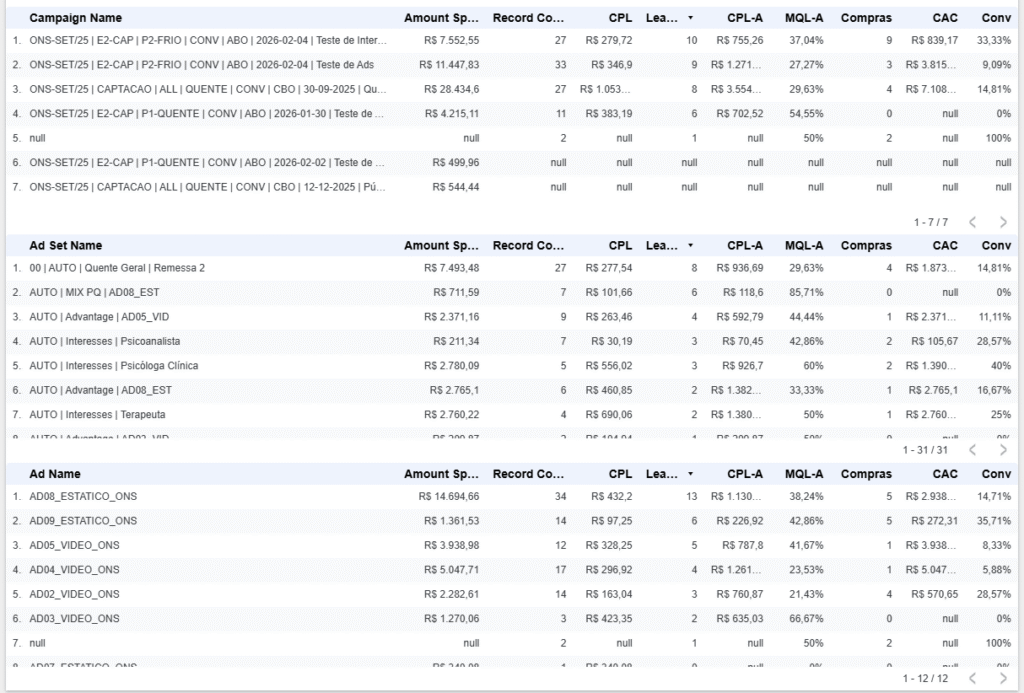Click the Ad Set Name column header
Image resolution: width=1024 pixels, height=693 pixels.
[x=65, y=246]
